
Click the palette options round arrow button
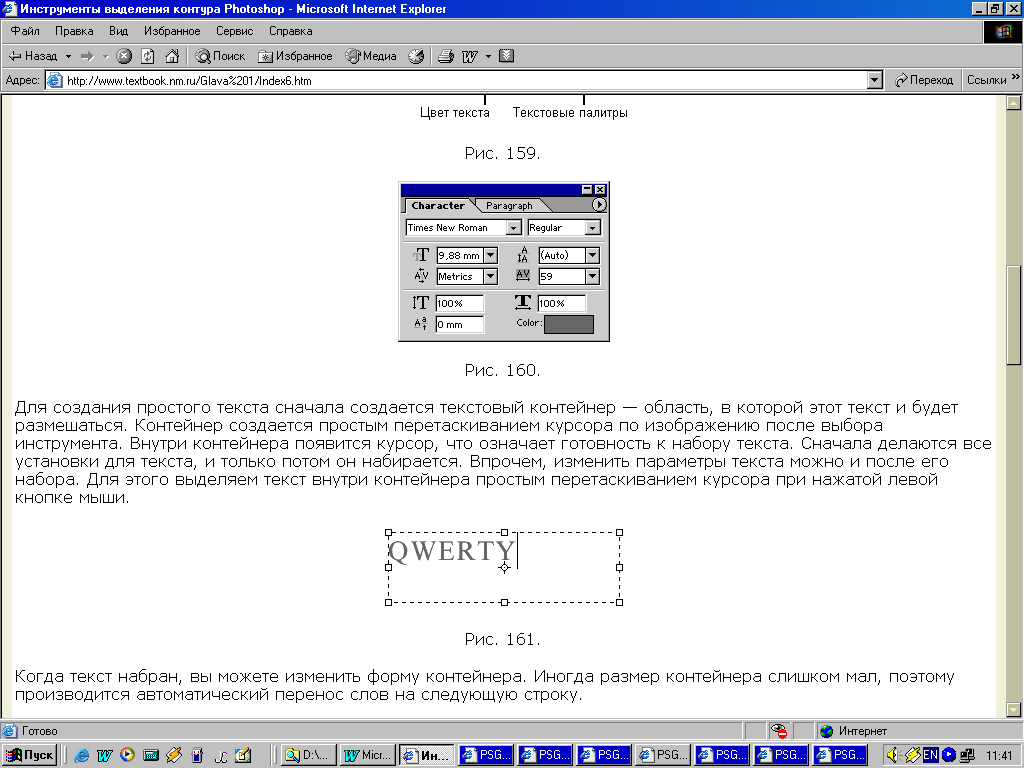(x=599, y=204)
